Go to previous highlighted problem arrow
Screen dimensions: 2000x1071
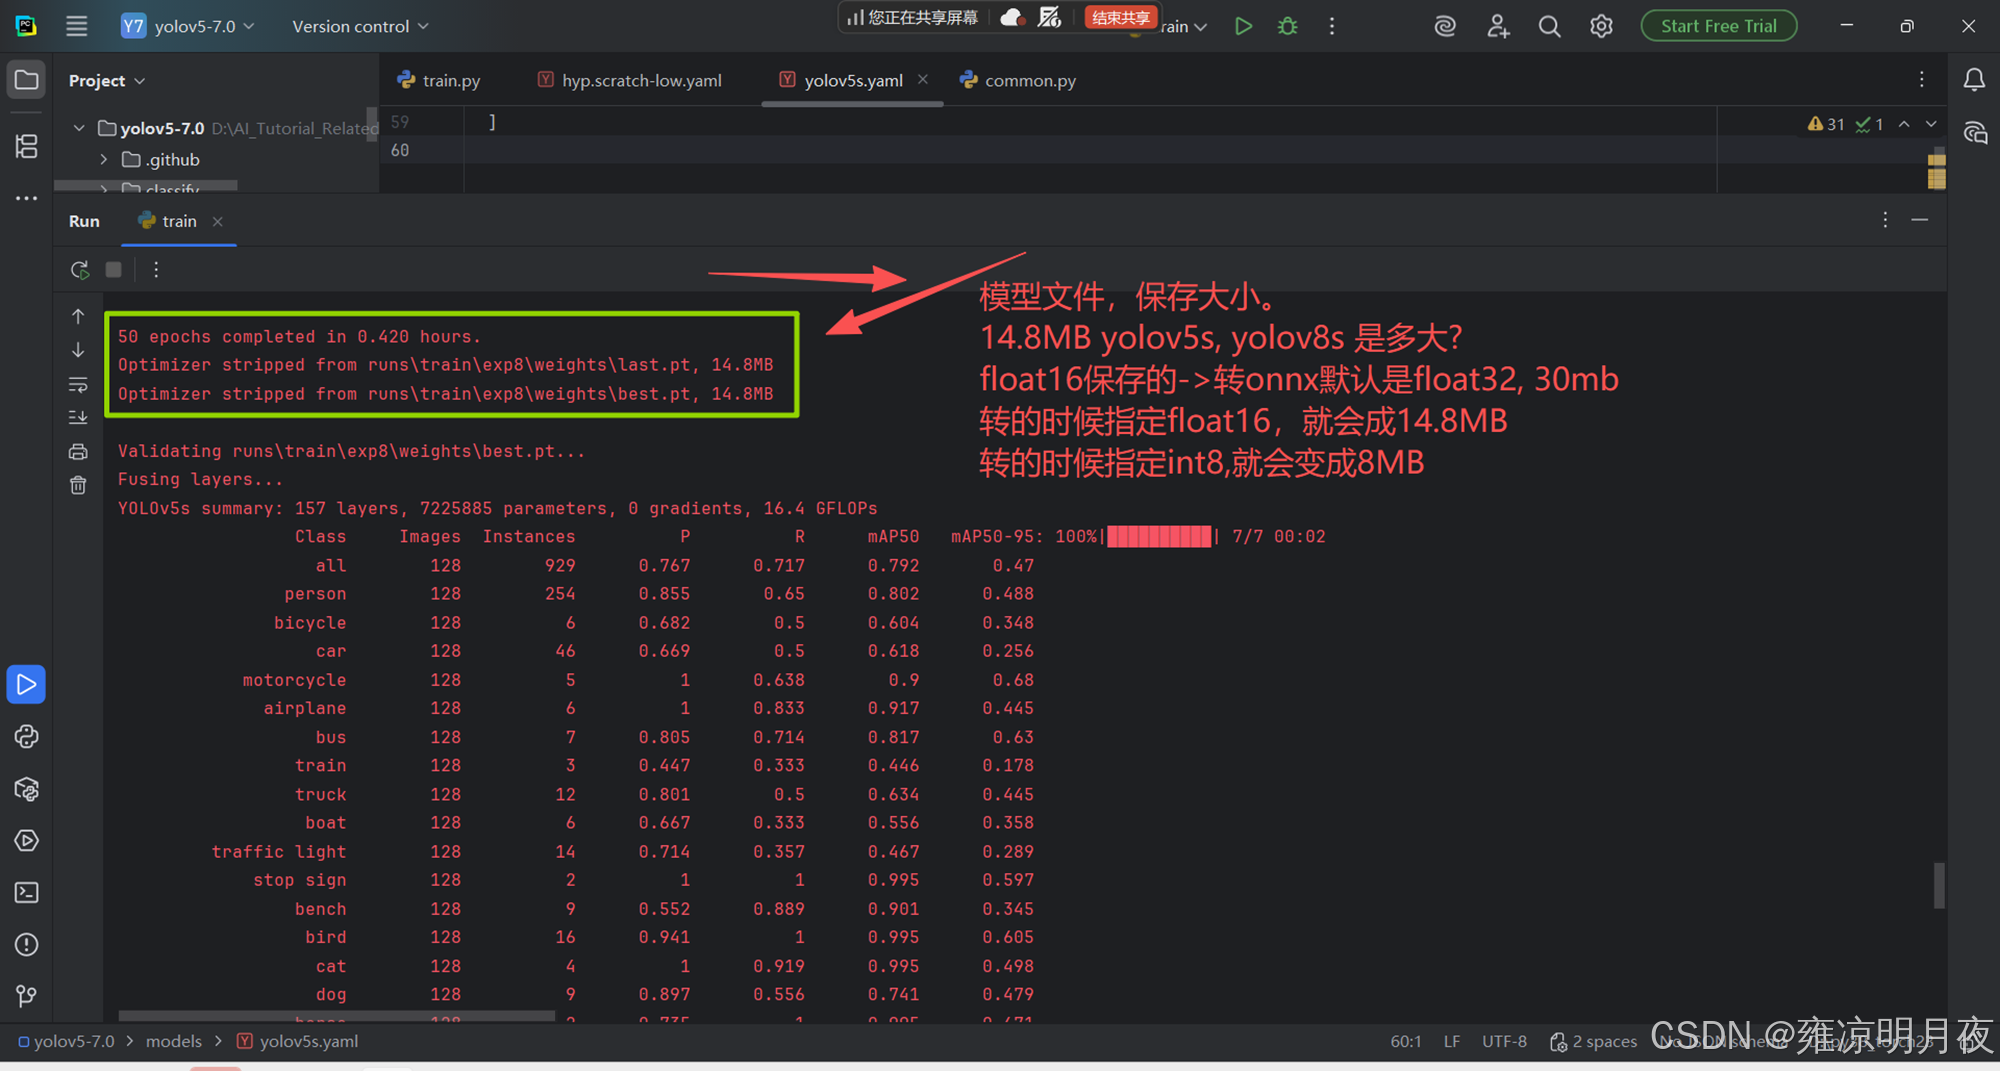tap(1904, 124)
